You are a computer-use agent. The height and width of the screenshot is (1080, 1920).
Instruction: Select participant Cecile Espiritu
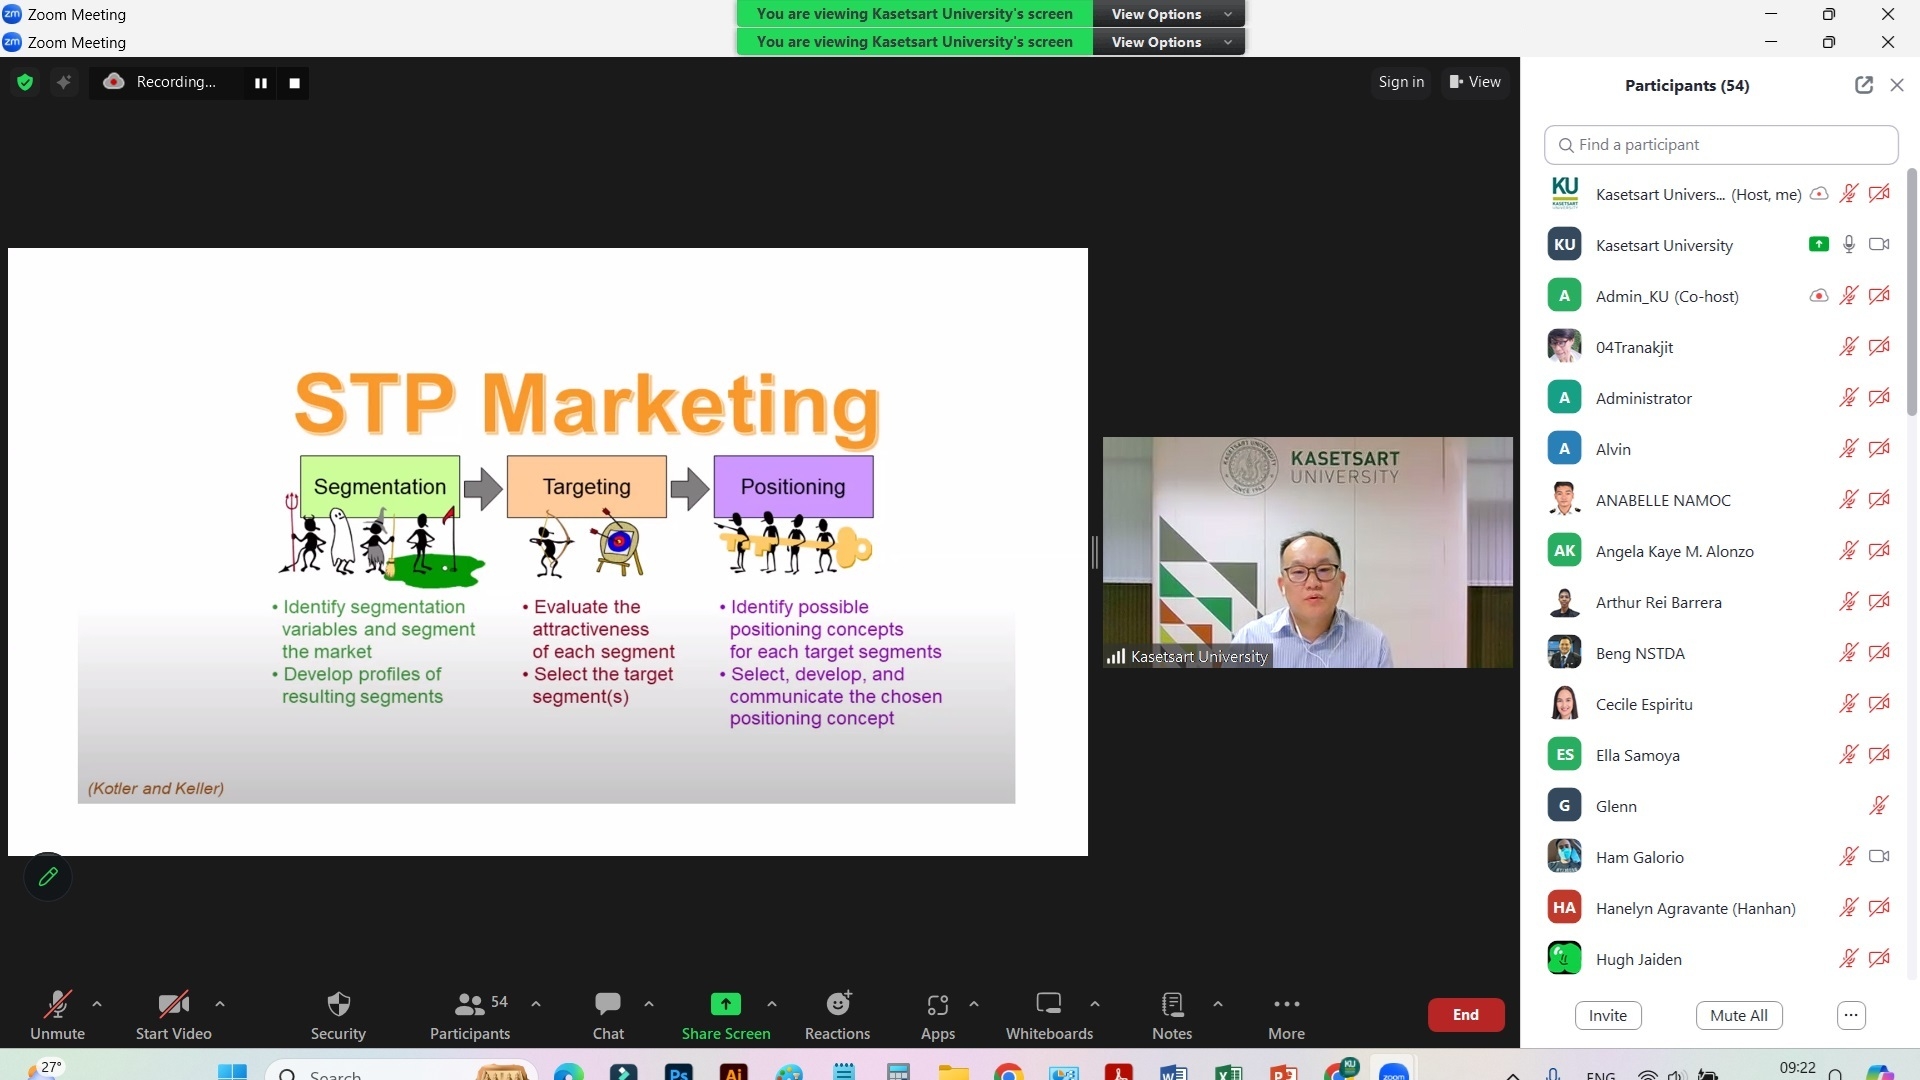pyautogui.click(x=1720, y=704)
